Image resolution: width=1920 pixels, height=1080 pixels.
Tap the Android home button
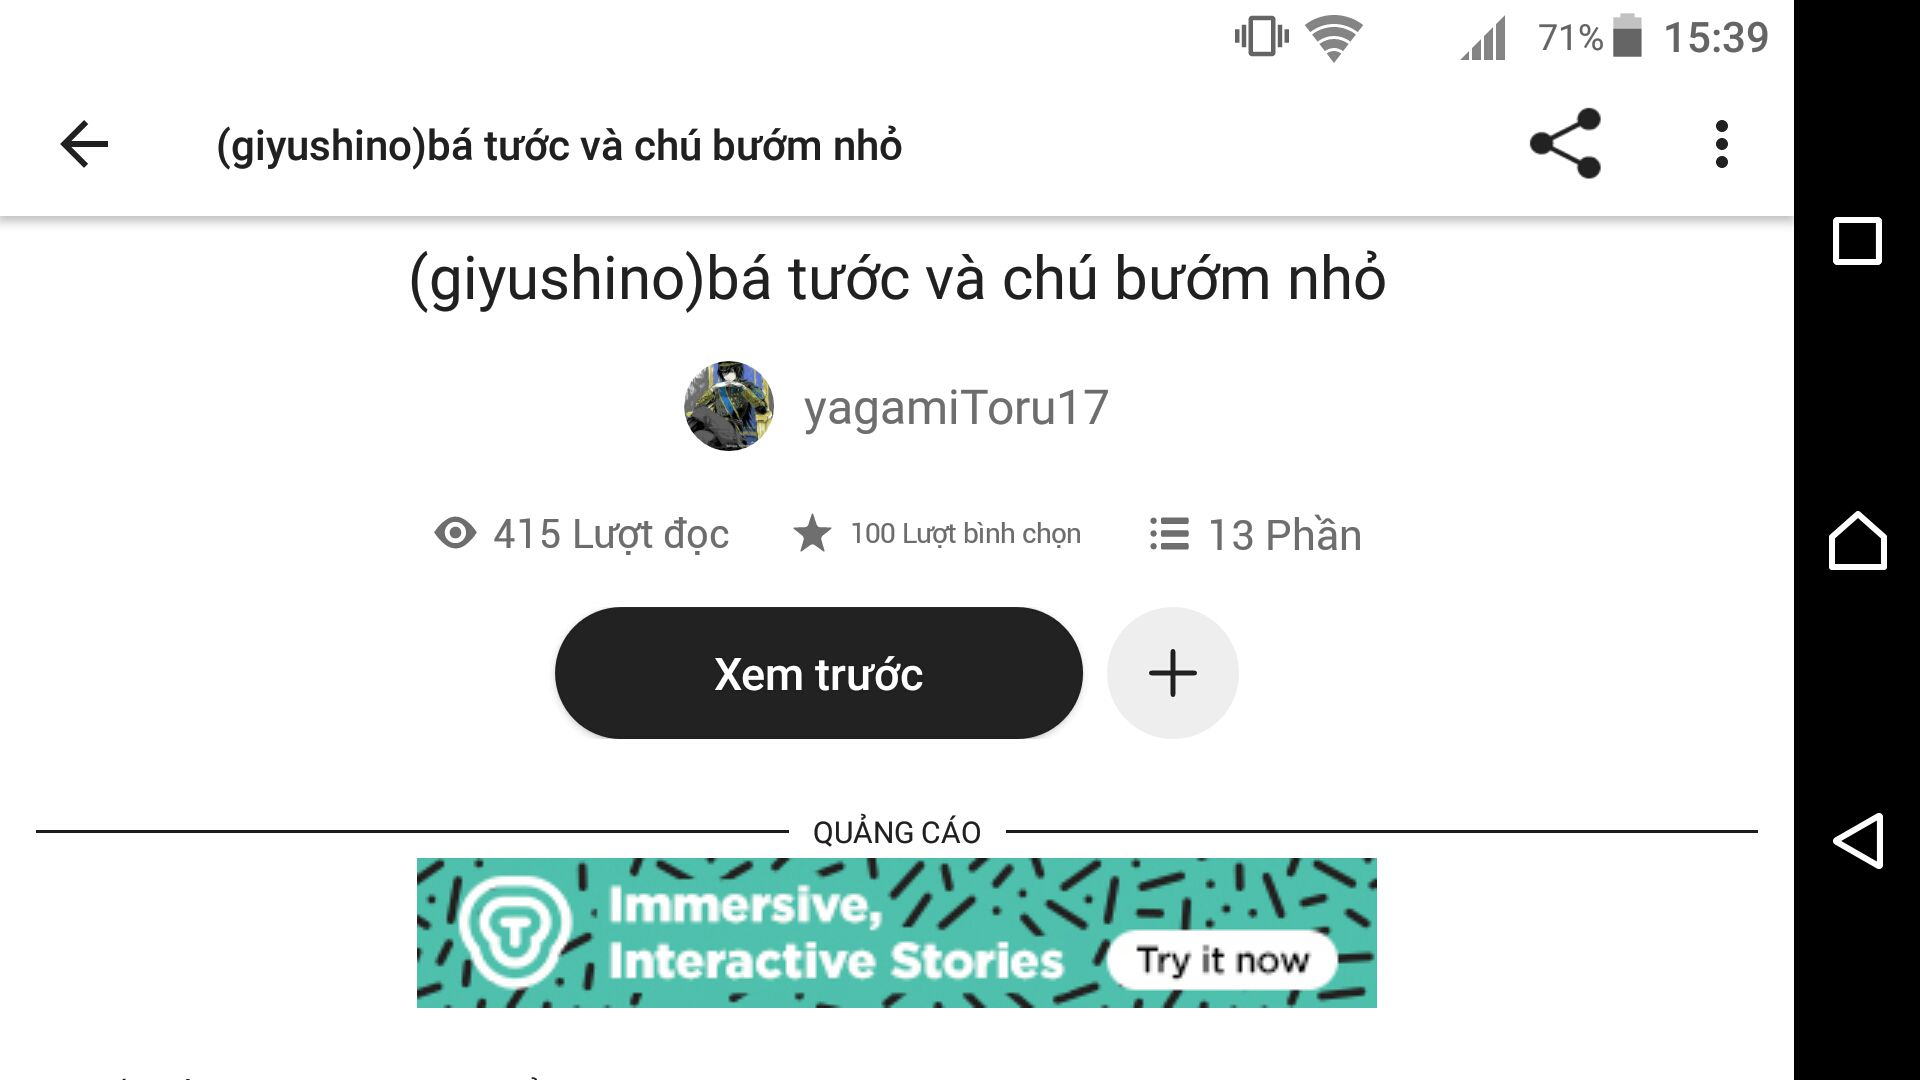tap(1857, 541)
